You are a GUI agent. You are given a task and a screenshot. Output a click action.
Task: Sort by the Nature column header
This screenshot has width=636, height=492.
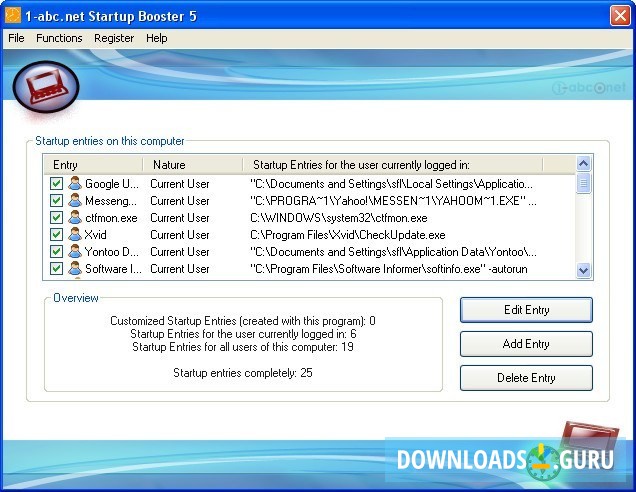(x=193, y=165)
